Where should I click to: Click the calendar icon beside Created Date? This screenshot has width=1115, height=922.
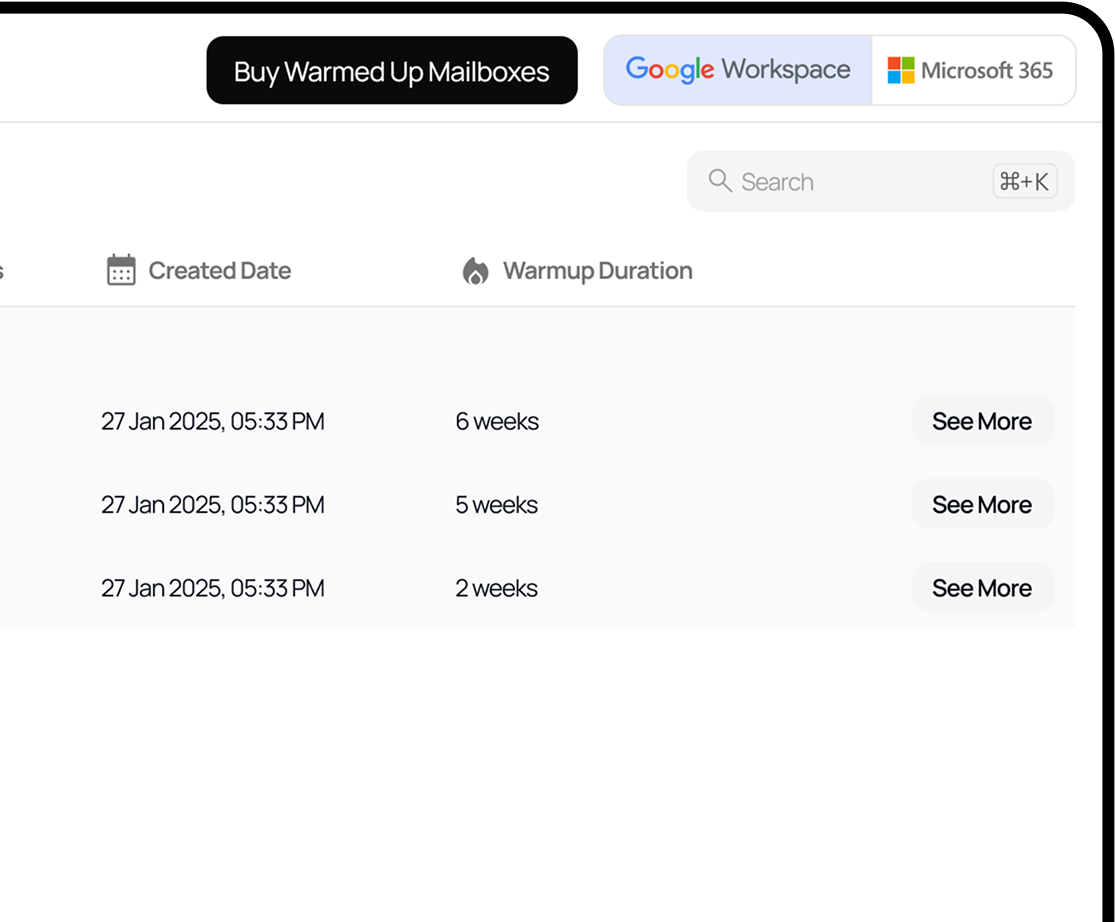pyautogui.click(x=121, y=270)
